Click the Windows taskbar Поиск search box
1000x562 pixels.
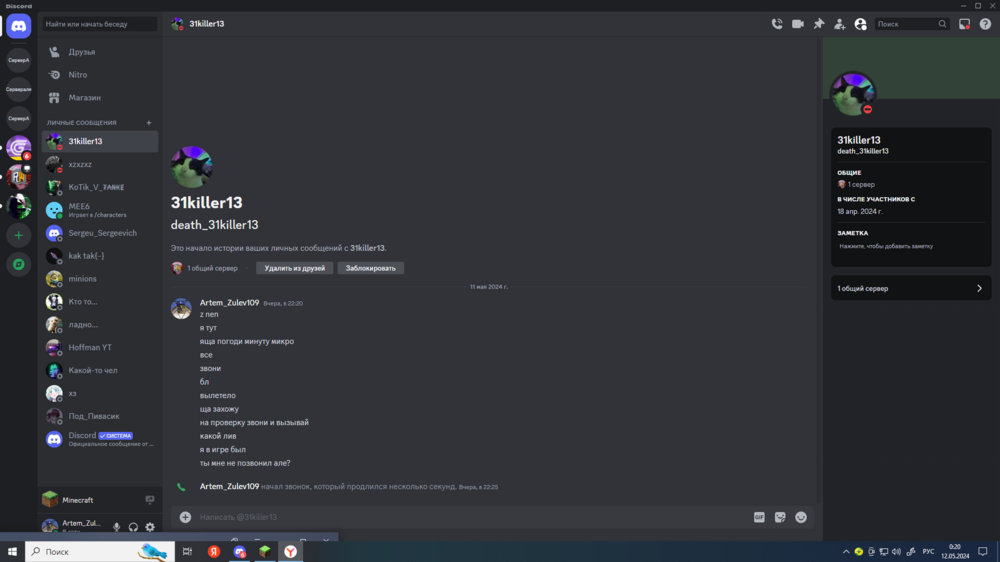[100, 551]
